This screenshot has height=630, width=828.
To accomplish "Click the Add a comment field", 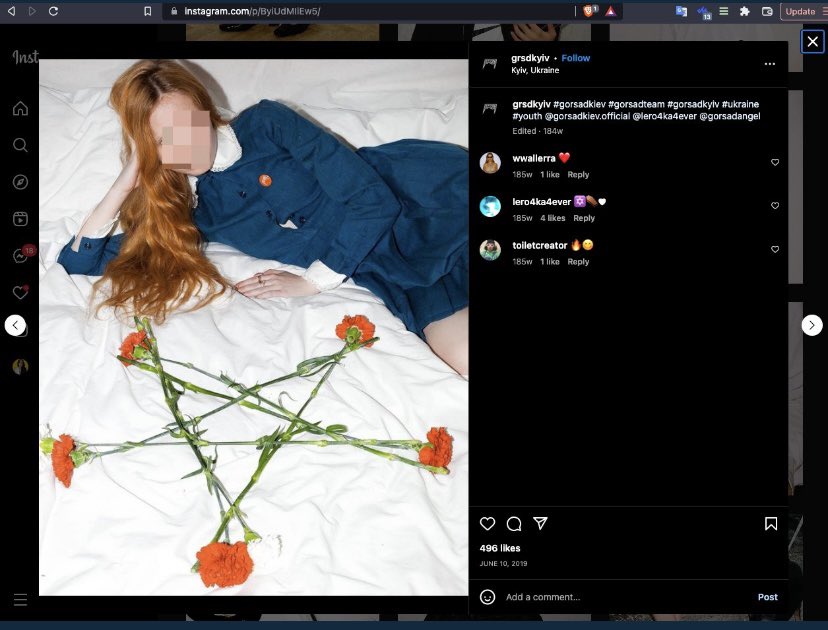I will [627, 597].
